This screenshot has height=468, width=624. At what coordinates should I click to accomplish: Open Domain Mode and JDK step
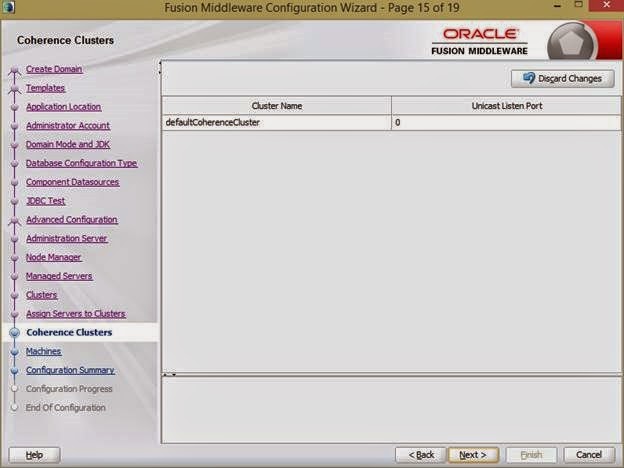click(68, 144)
